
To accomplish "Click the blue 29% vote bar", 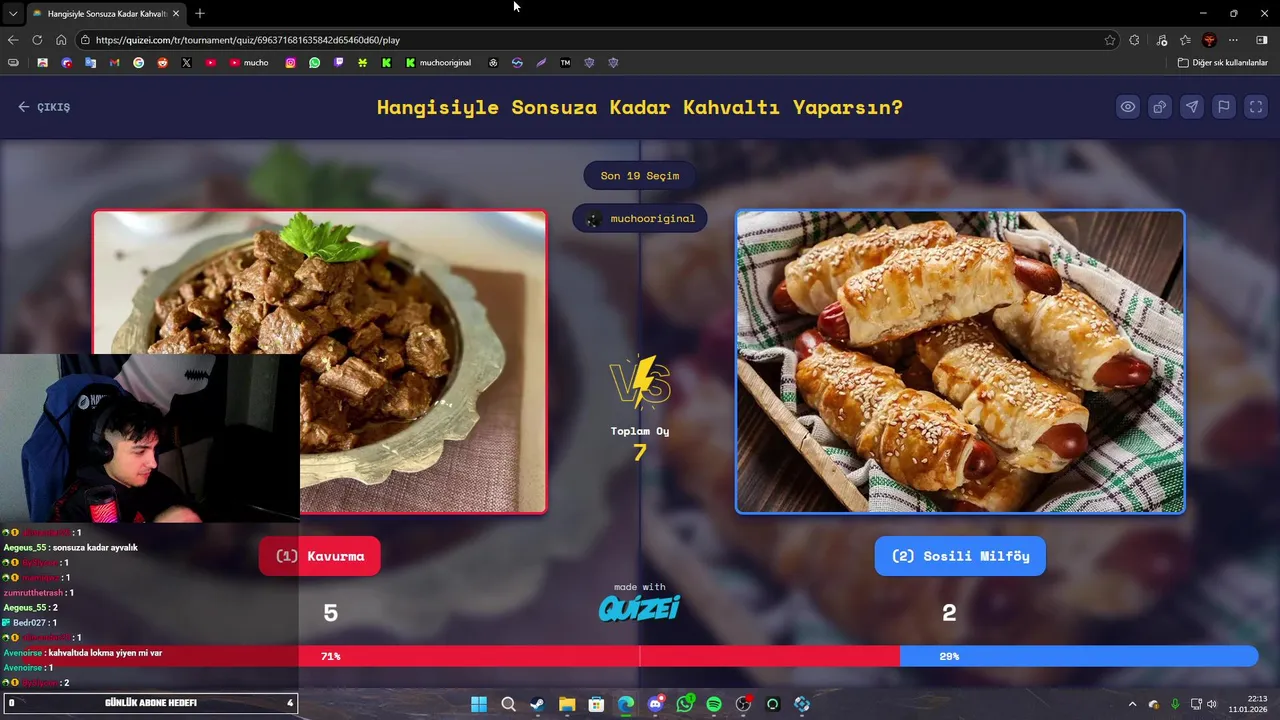I will pyautogui.click(x=1079, y=656).
